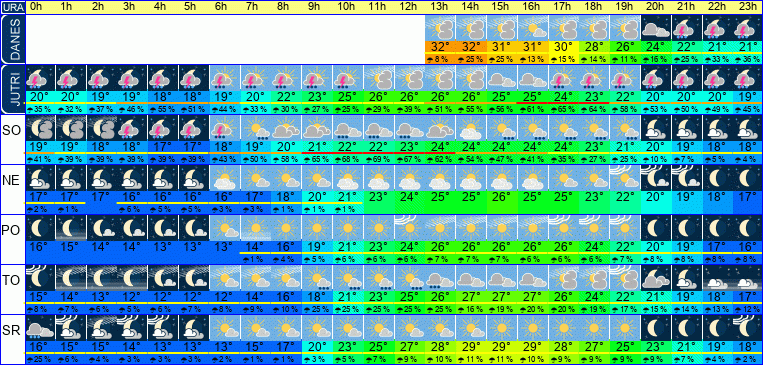Open the SR 10h sunny icon
This screenshot has width=763, height=365.
(x=348, y=328)
